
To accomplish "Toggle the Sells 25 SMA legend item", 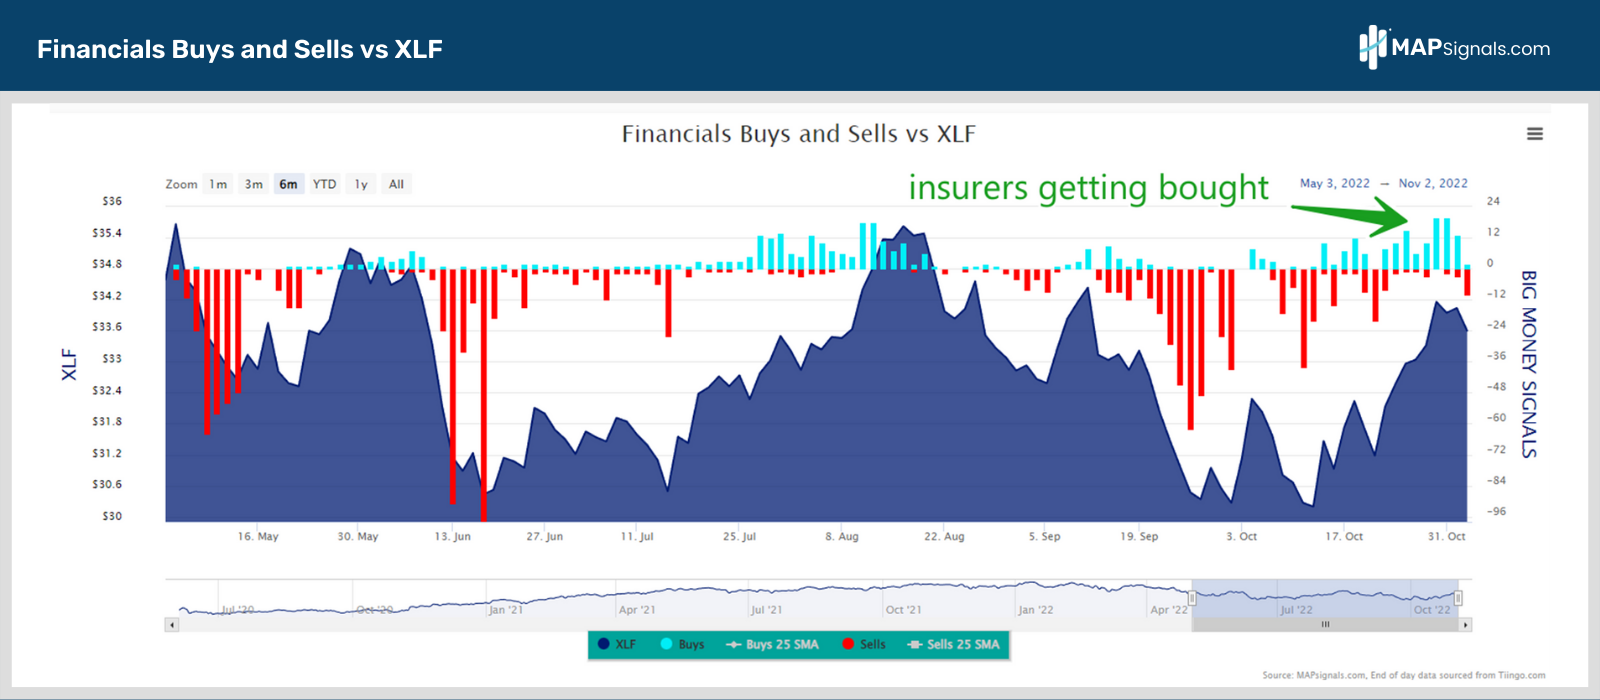I will (954, 644).
